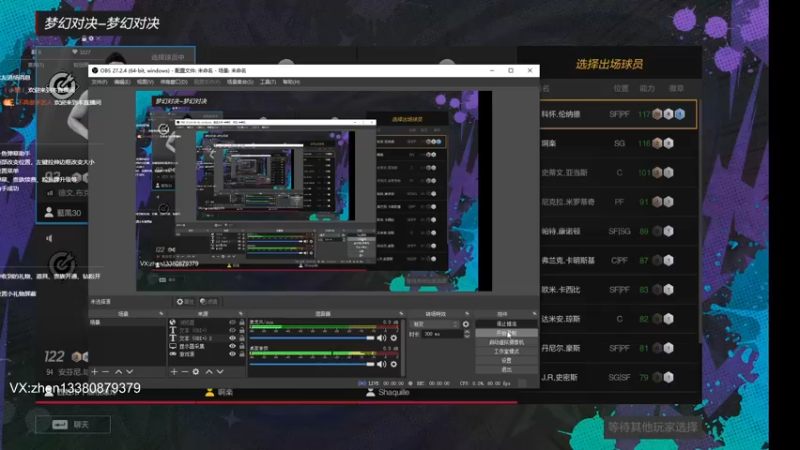800x450 pixels.
Task: Add a new scene with the plus button
Action: click(x=94, y=372)
